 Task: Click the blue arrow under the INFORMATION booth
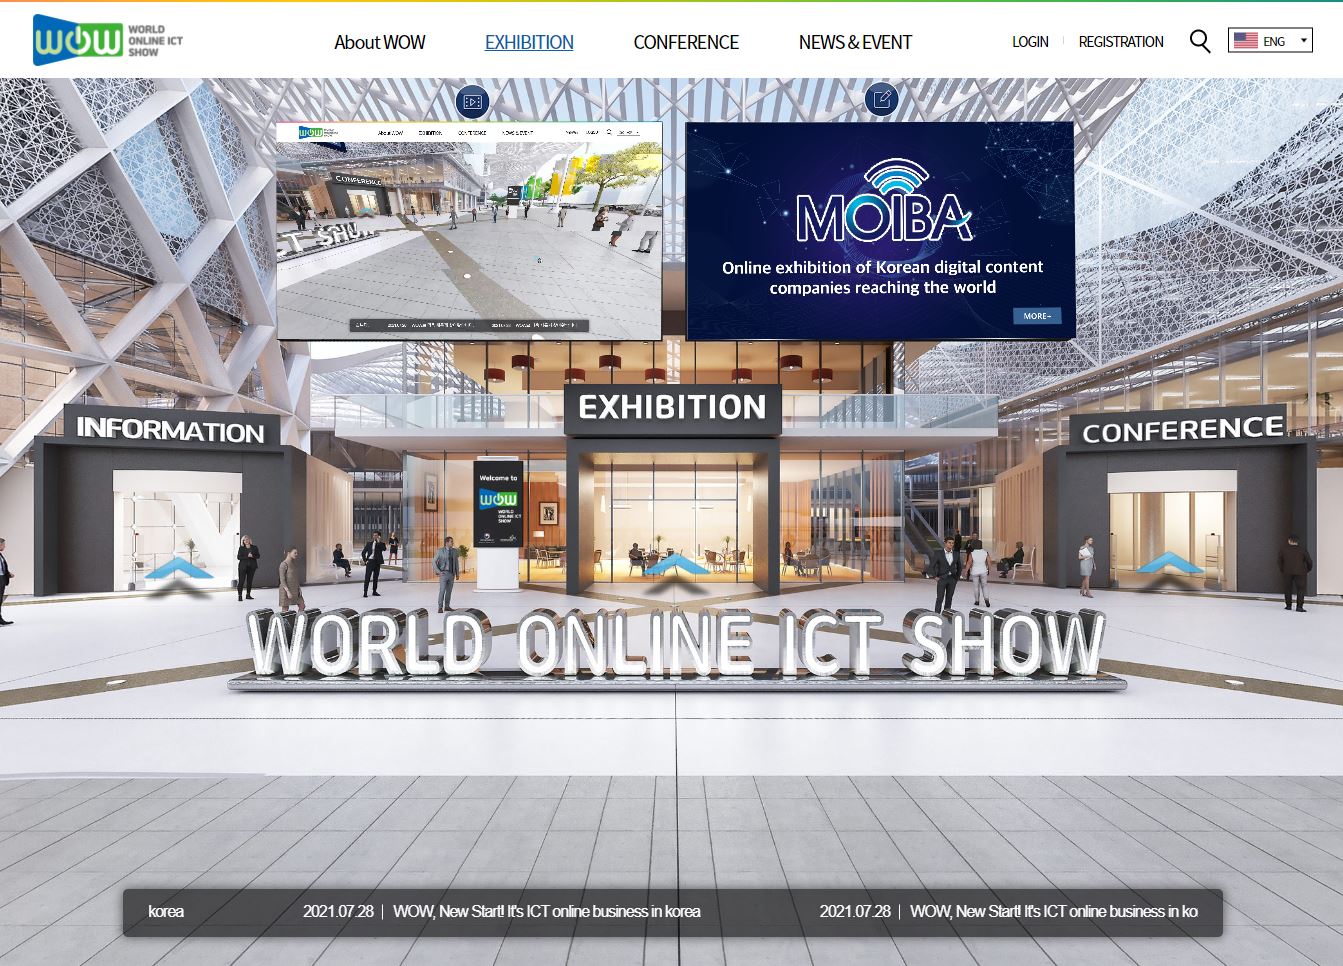click(x=179, y=570)
